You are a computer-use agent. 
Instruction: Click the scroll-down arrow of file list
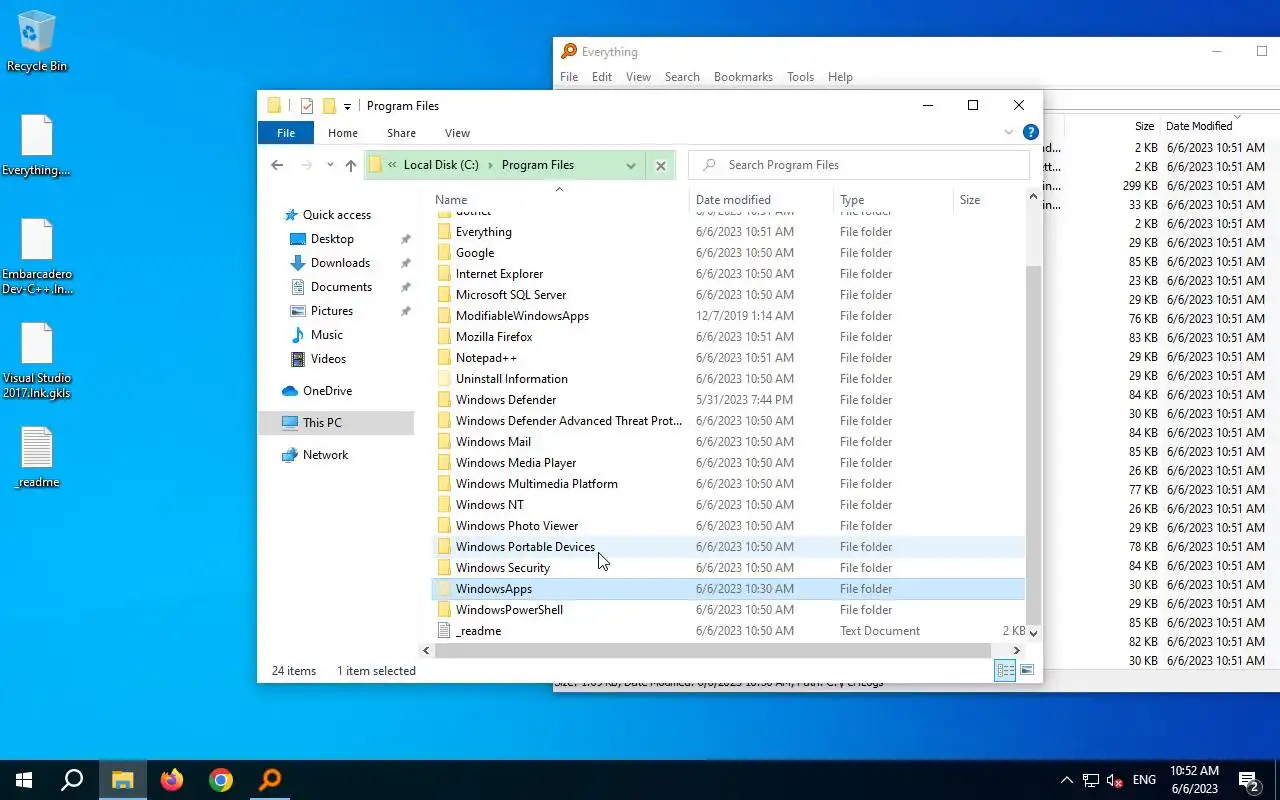[1033, 632]
